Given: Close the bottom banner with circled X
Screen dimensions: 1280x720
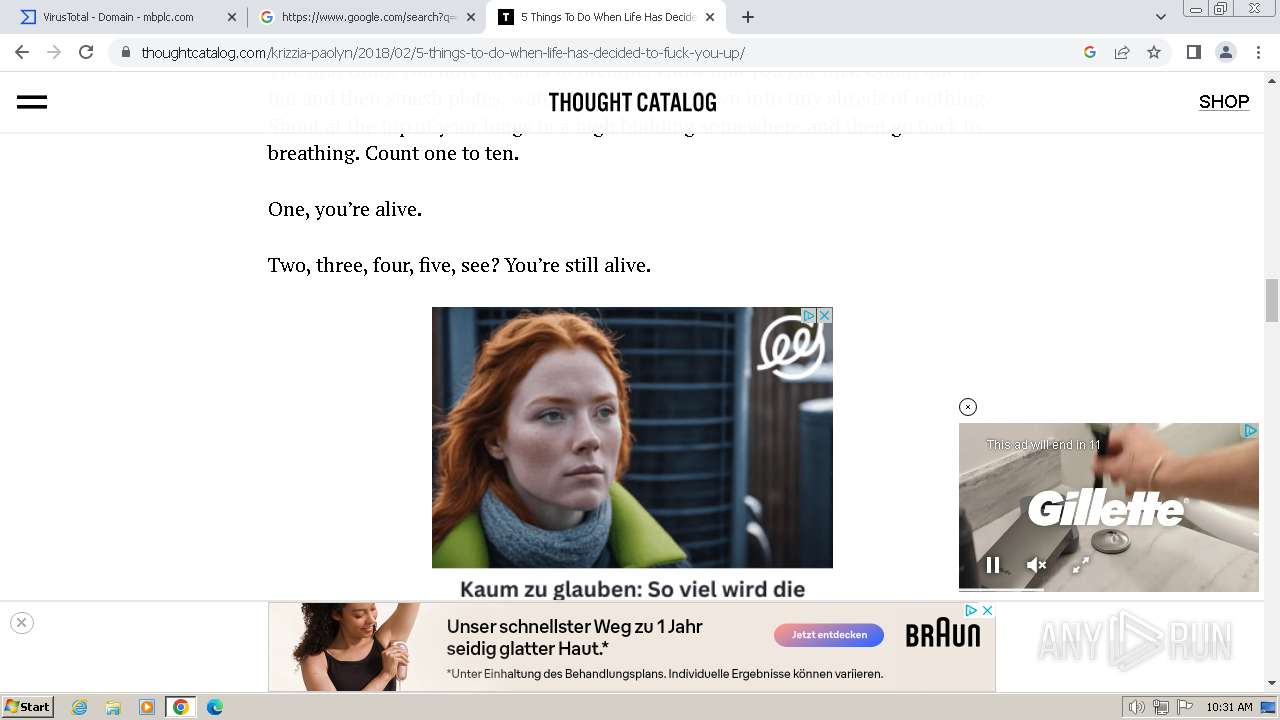Looking at the screenshot, I should pos(21,622).
